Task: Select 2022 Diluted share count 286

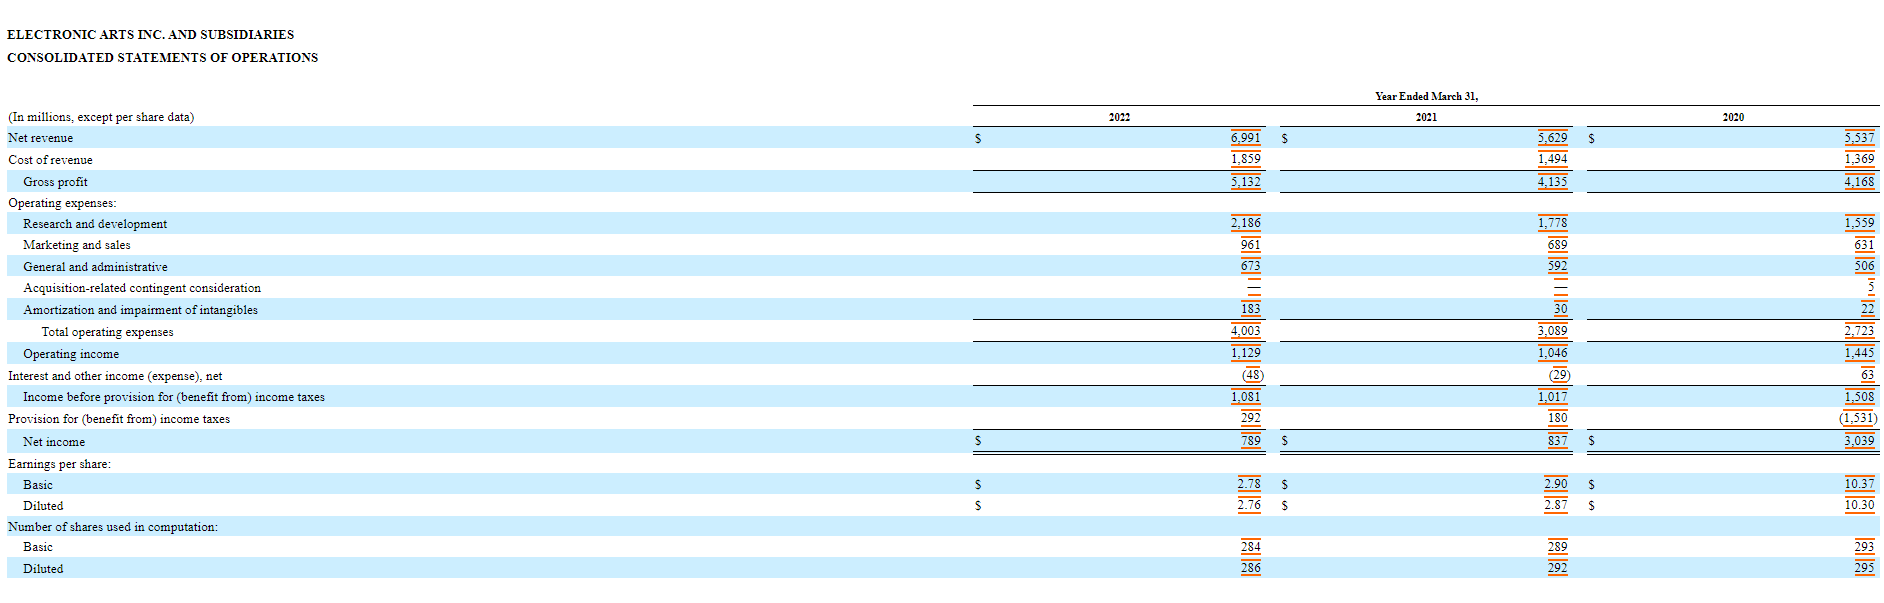Action: point(1250,568)
